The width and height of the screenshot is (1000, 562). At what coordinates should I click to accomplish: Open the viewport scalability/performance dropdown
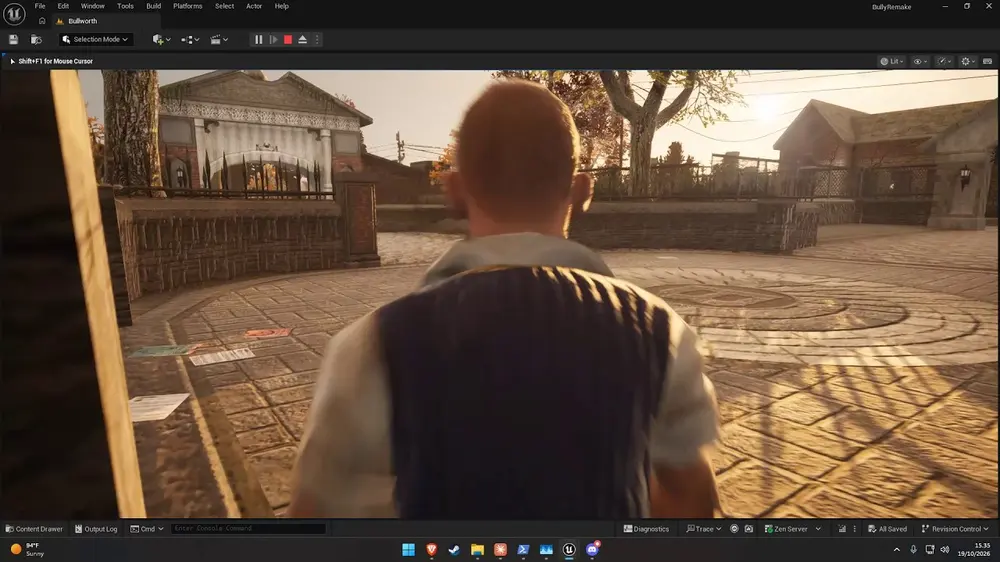click(x=944, y=61)
